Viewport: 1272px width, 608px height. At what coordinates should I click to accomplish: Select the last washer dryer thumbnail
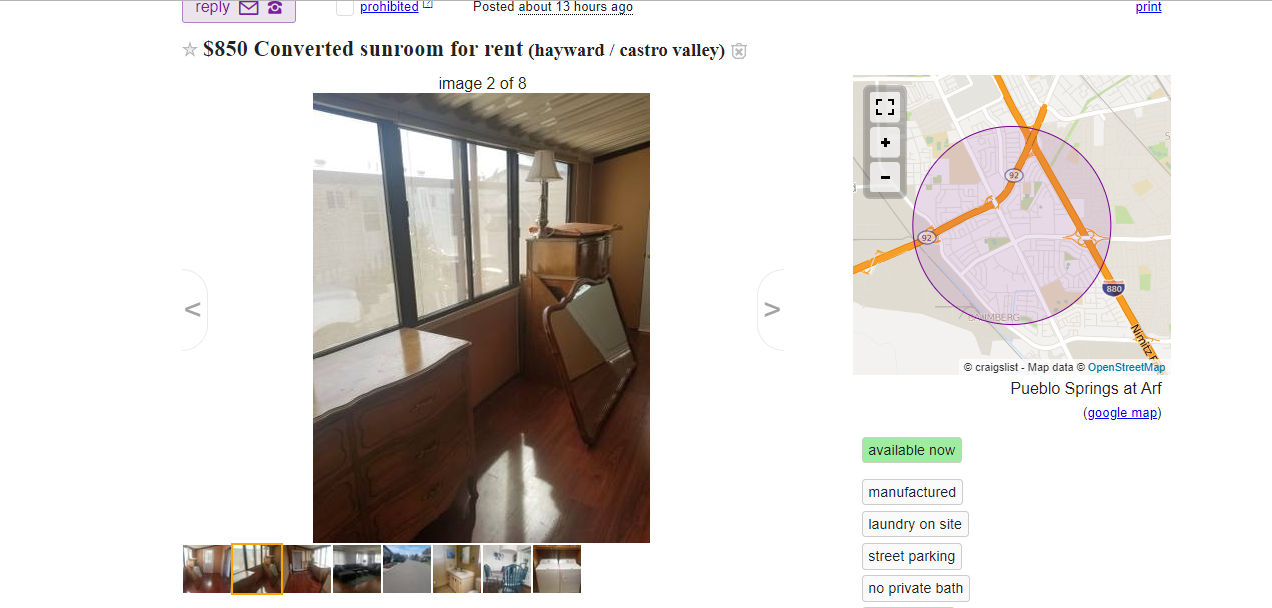557,569
